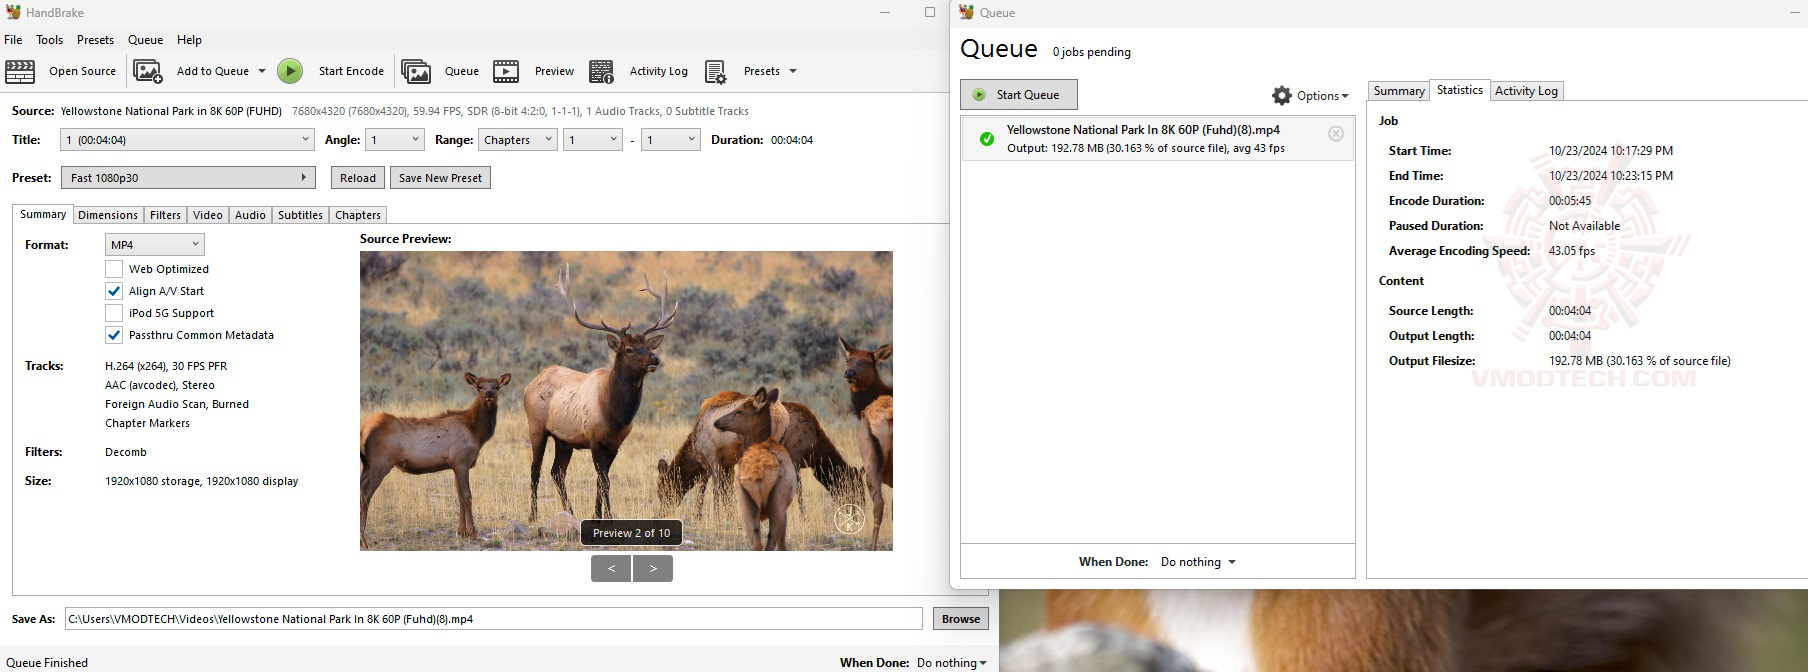Image resolution: width=1808 pixels, height=672 pixels.
Task: Open the Format MP4 dropdown
Action: (155, 245)
